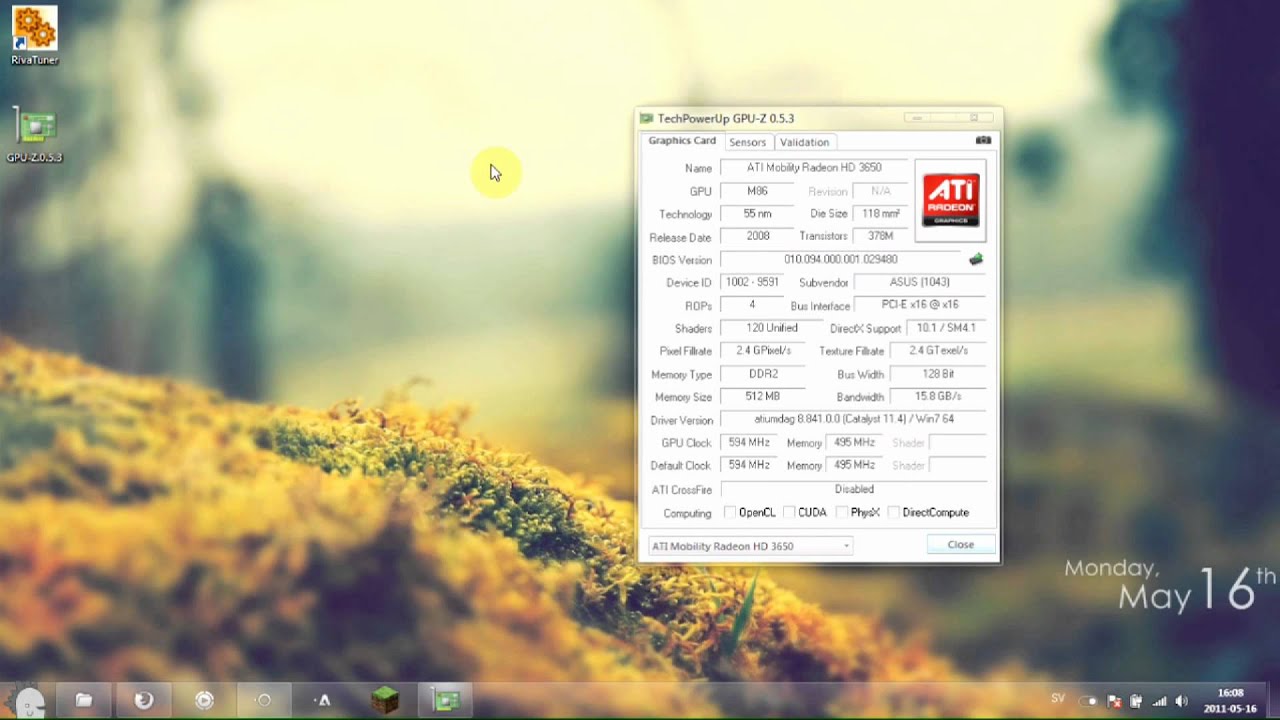
Task: Toggle the PhysX checkbox
Action: tap(842, 513)
